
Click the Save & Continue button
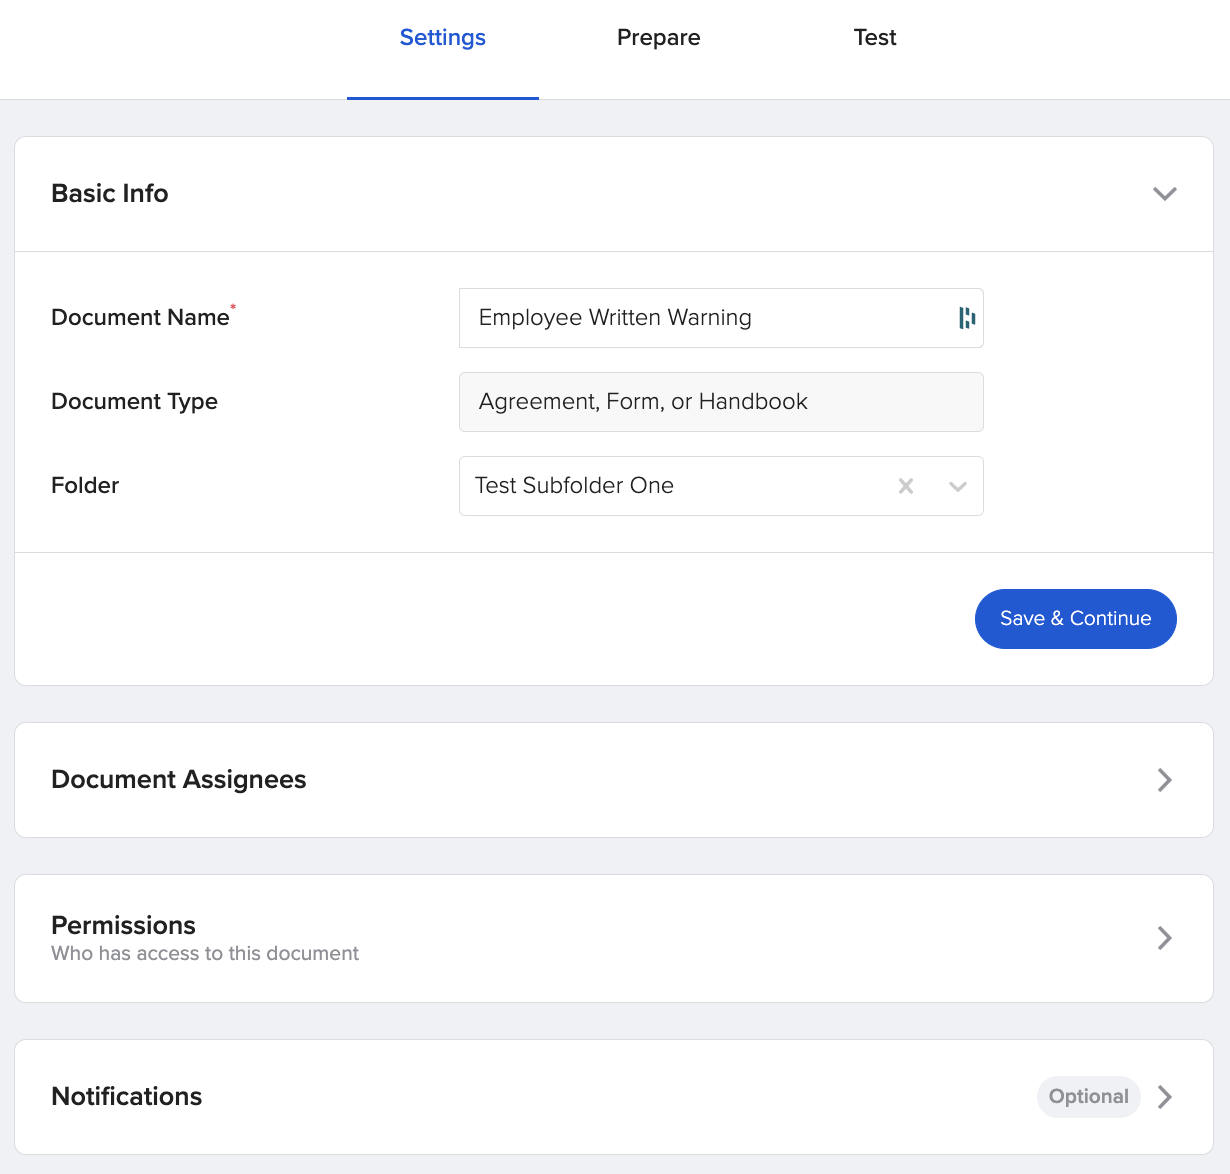coord(1075,618)
